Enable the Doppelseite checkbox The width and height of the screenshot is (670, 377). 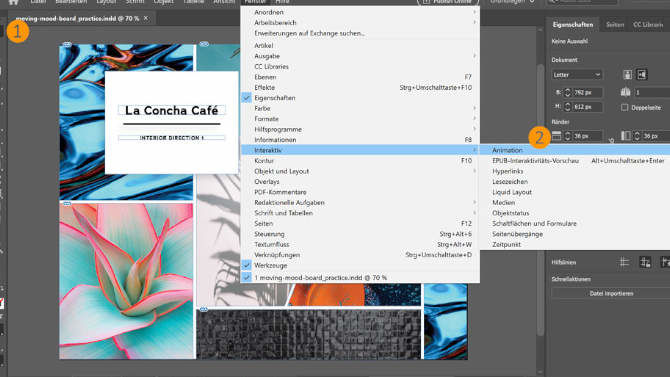(x=625, y=108)
